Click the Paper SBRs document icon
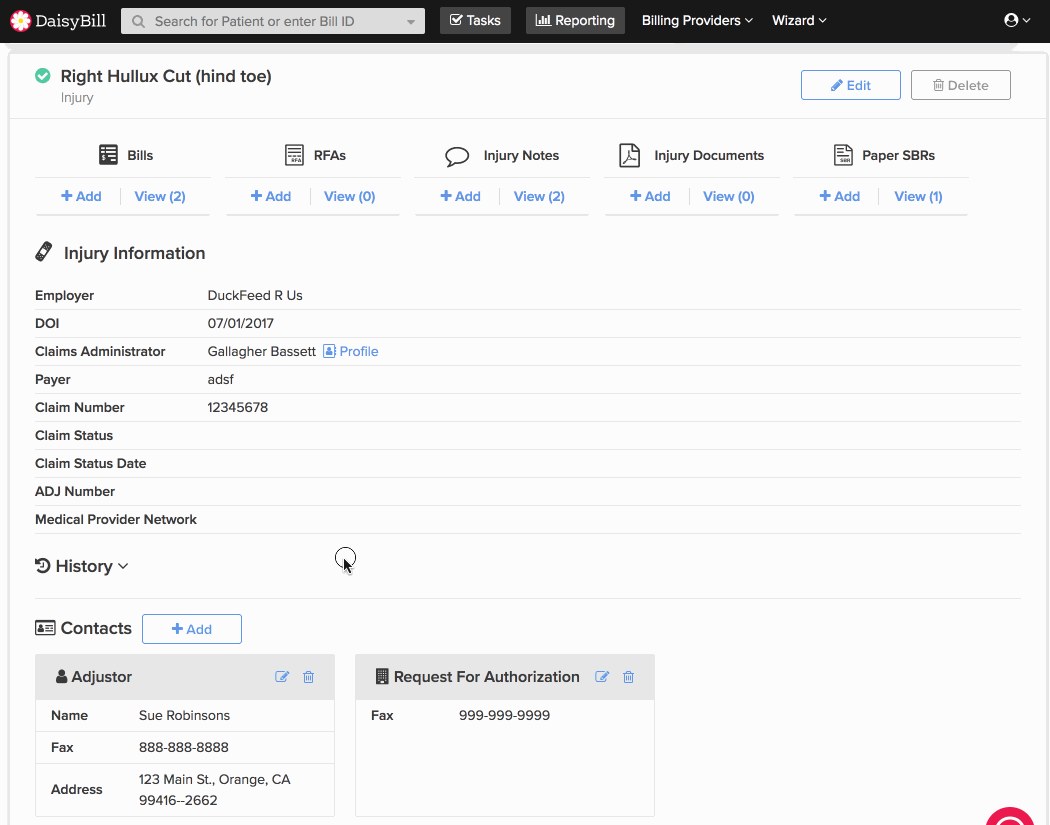Screen dimensions: 1050x825 (x=843, y=155)
